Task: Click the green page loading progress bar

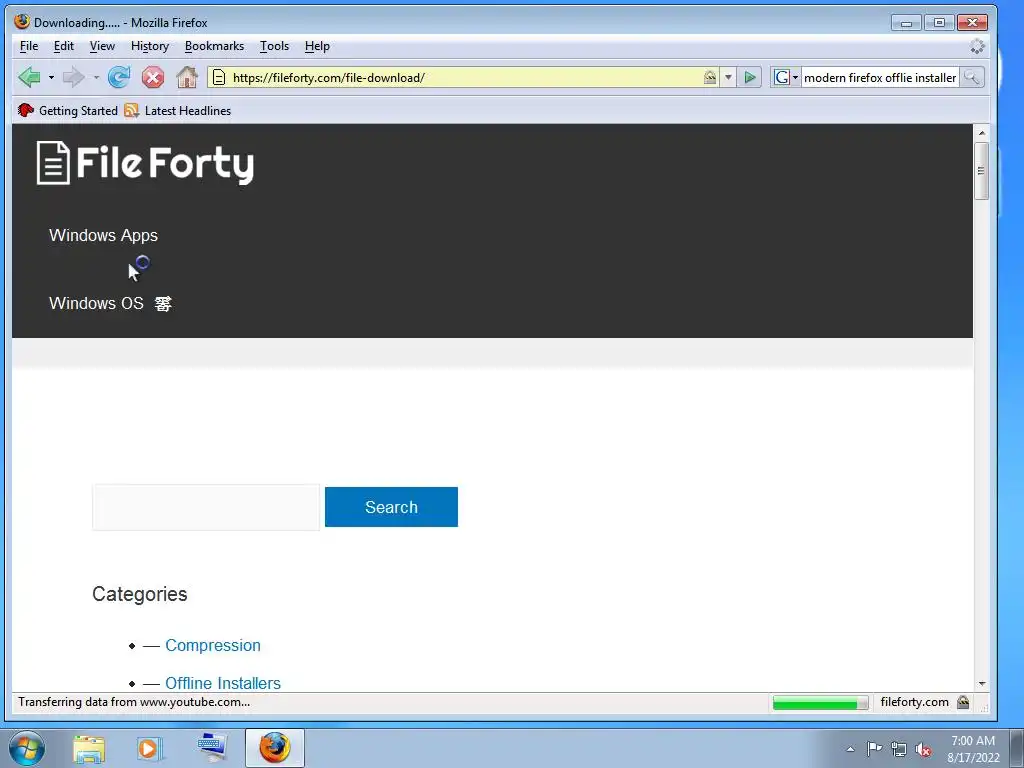Action: click(x=820, y=703)
